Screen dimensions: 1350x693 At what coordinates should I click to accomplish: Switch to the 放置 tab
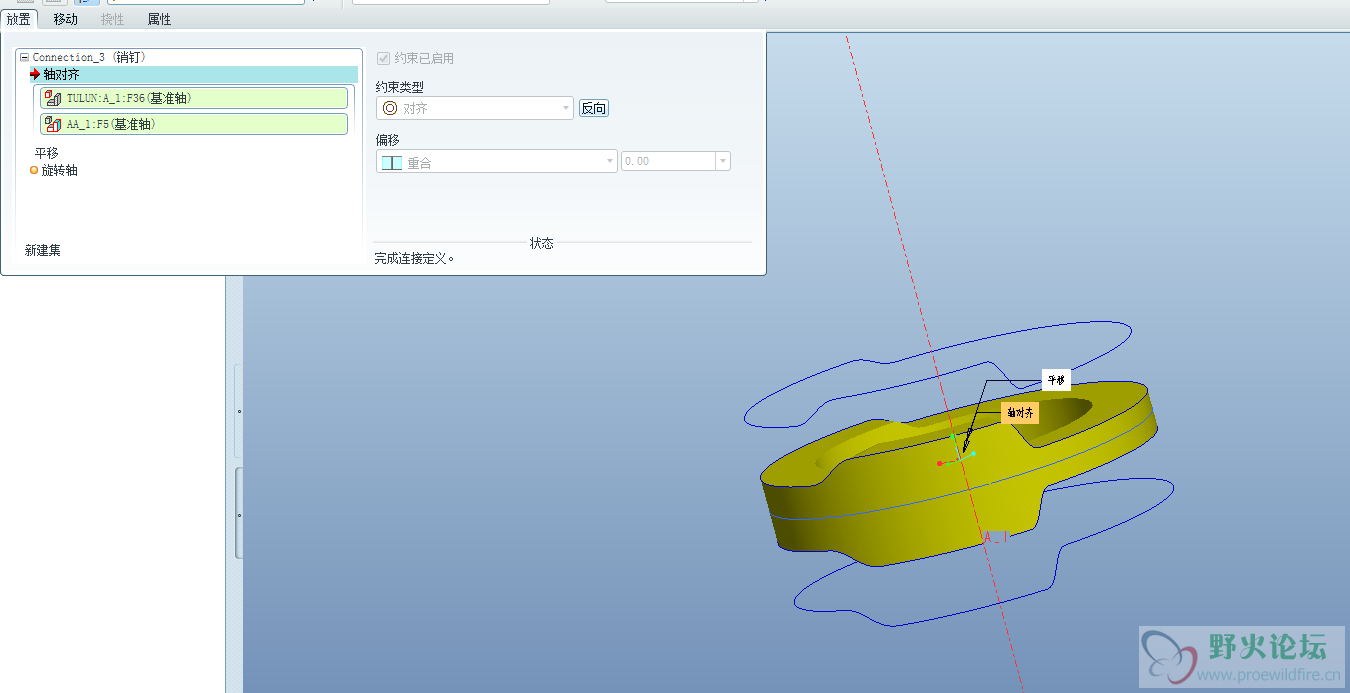[x=19, y=19]
